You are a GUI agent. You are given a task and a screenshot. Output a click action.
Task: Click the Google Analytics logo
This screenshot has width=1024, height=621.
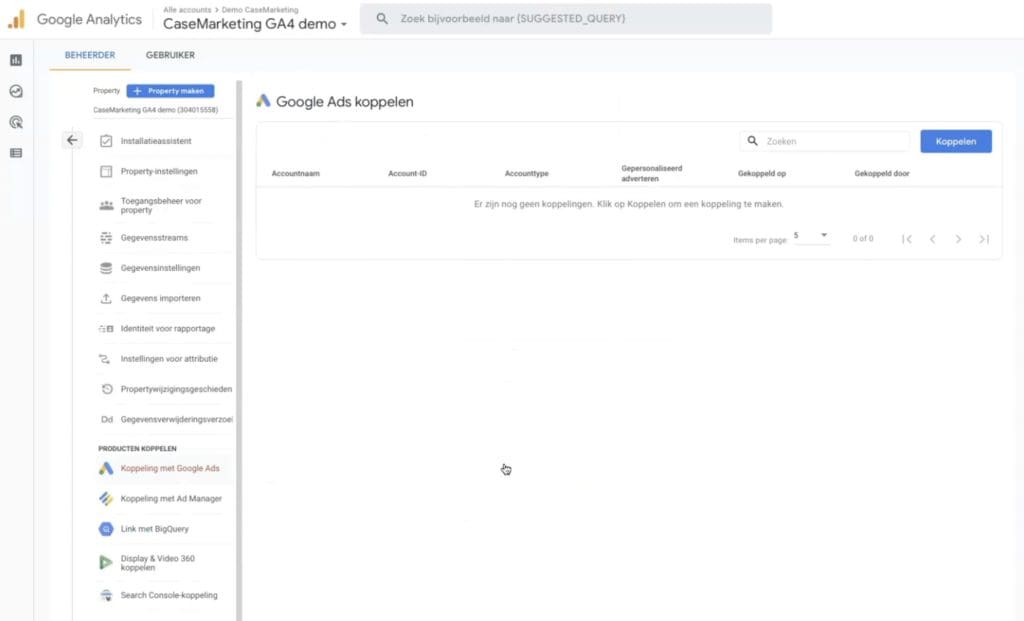(x=16, y=19)
